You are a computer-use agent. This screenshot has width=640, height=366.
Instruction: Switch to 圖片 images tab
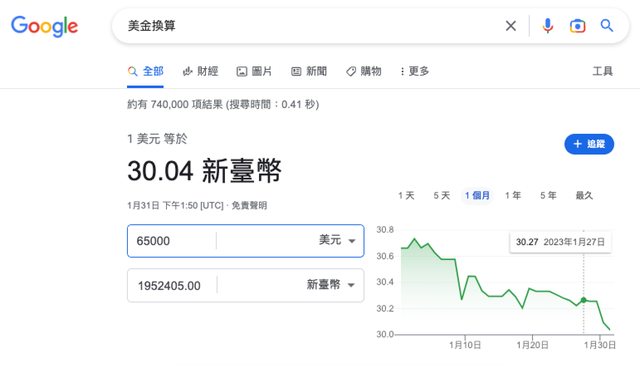[254, 71]
